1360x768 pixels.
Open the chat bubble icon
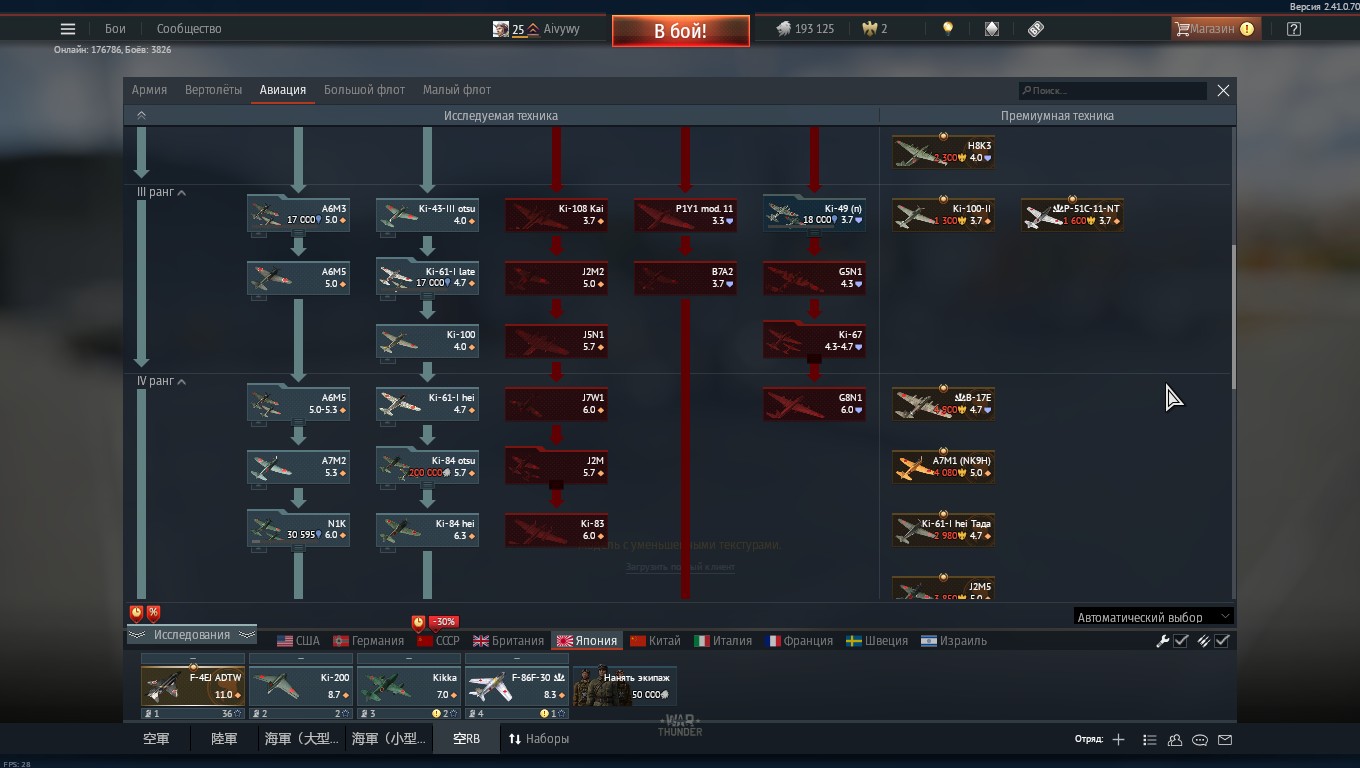point(1200,740)
